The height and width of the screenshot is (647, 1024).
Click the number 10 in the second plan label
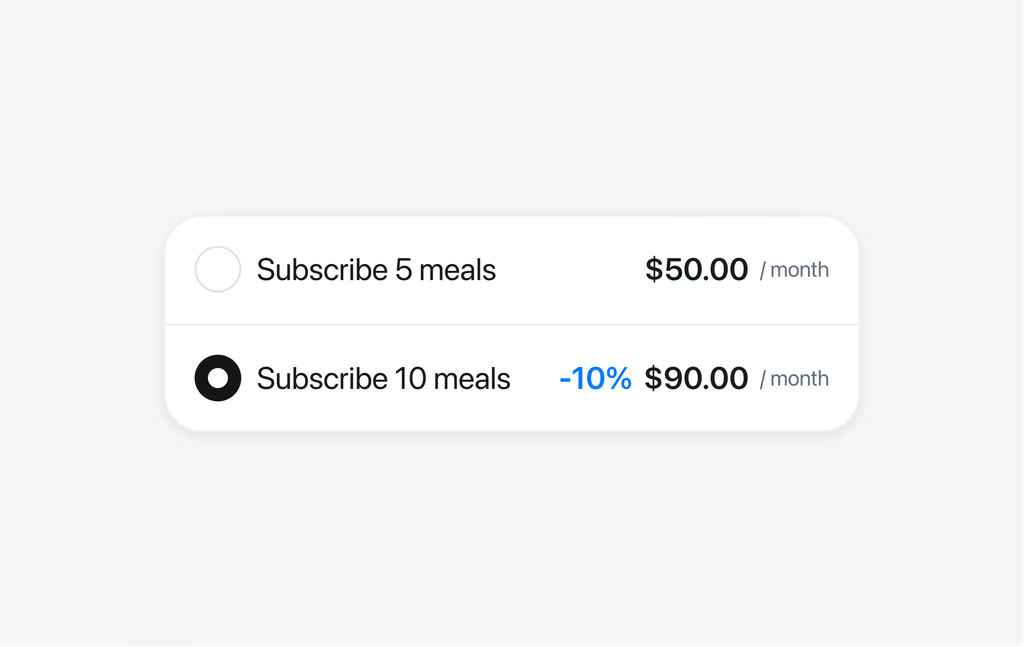click(x=410, y=379)
